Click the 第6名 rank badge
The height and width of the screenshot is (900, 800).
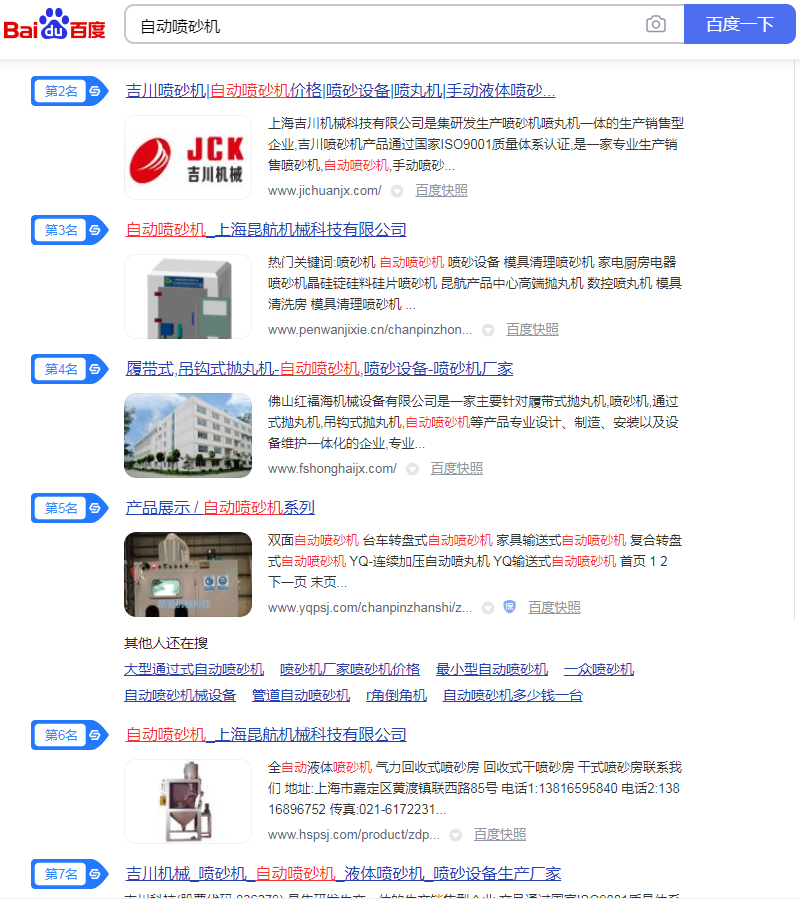(69, 735)
